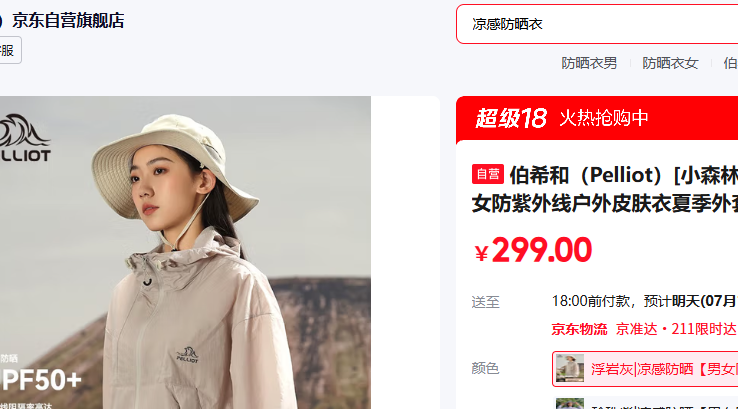The height and width of the screenshot is (409, 738).
Task: Click the 京东物流 logistics label
Action: [x=579, y=329]
